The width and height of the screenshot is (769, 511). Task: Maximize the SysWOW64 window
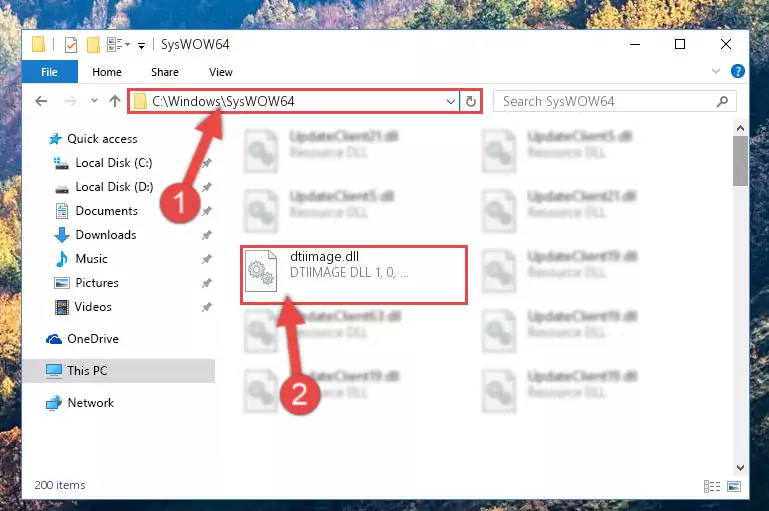(x=680, y=44)
